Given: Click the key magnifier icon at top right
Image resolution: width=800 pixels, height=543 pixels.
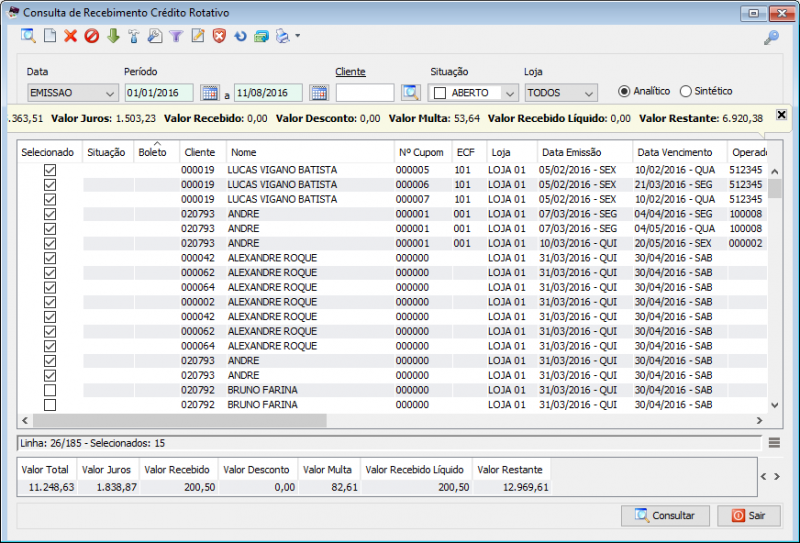Looking at the screenshot, I should [x=771, y=37].
